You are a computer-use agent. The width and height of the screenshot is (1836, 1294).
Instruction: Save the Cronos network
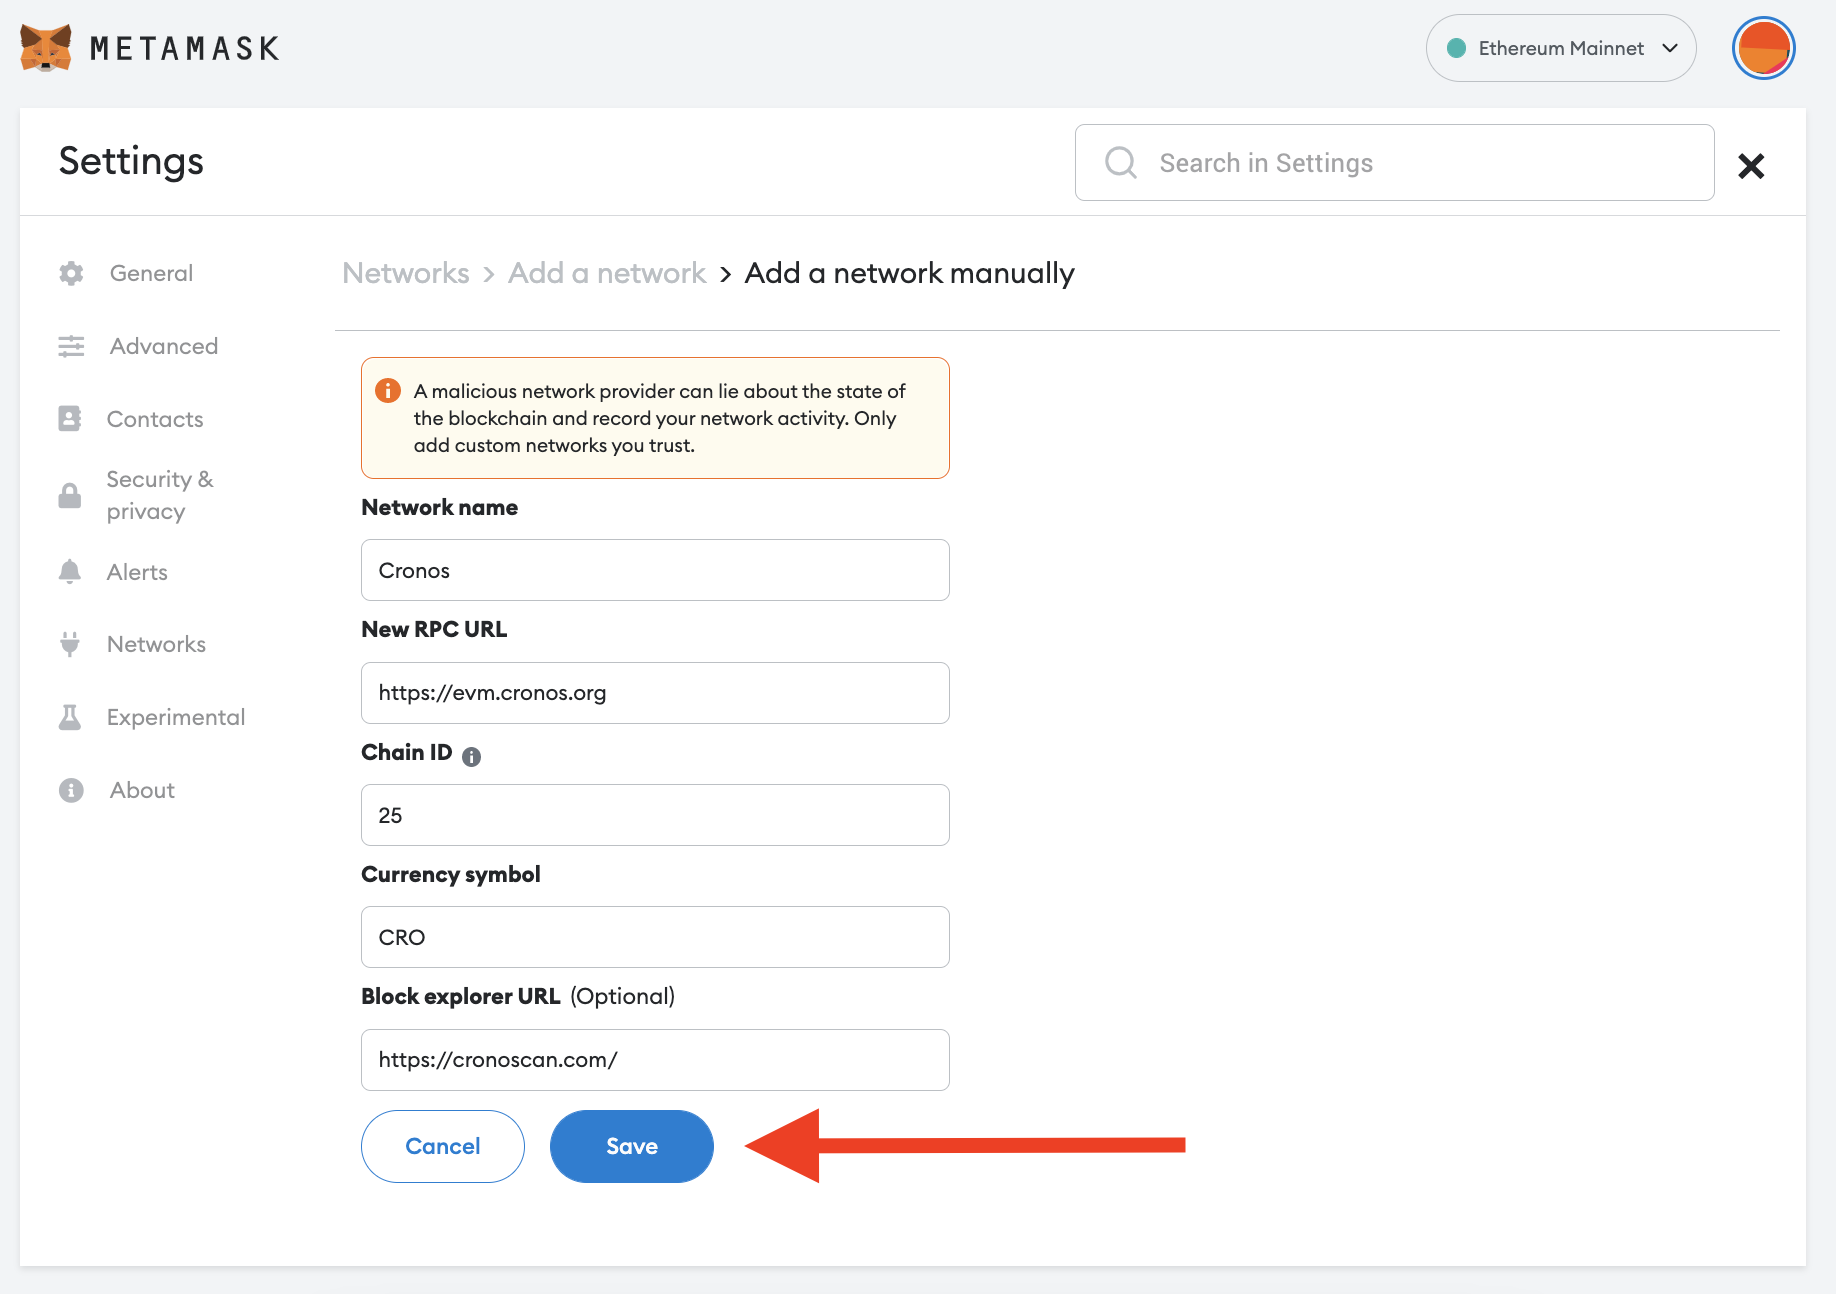(x=631, y=1146)
